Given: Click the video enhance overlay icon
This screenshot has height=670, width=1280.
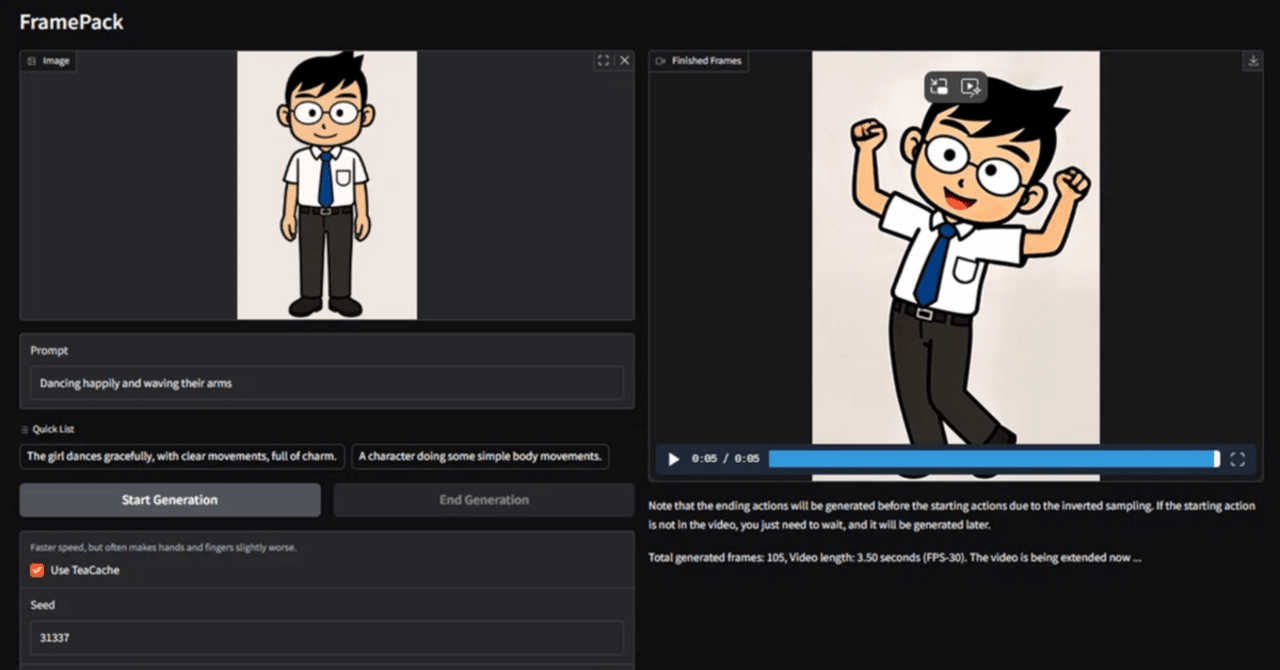Looking at the screenshot, I should tap(970, 87).
